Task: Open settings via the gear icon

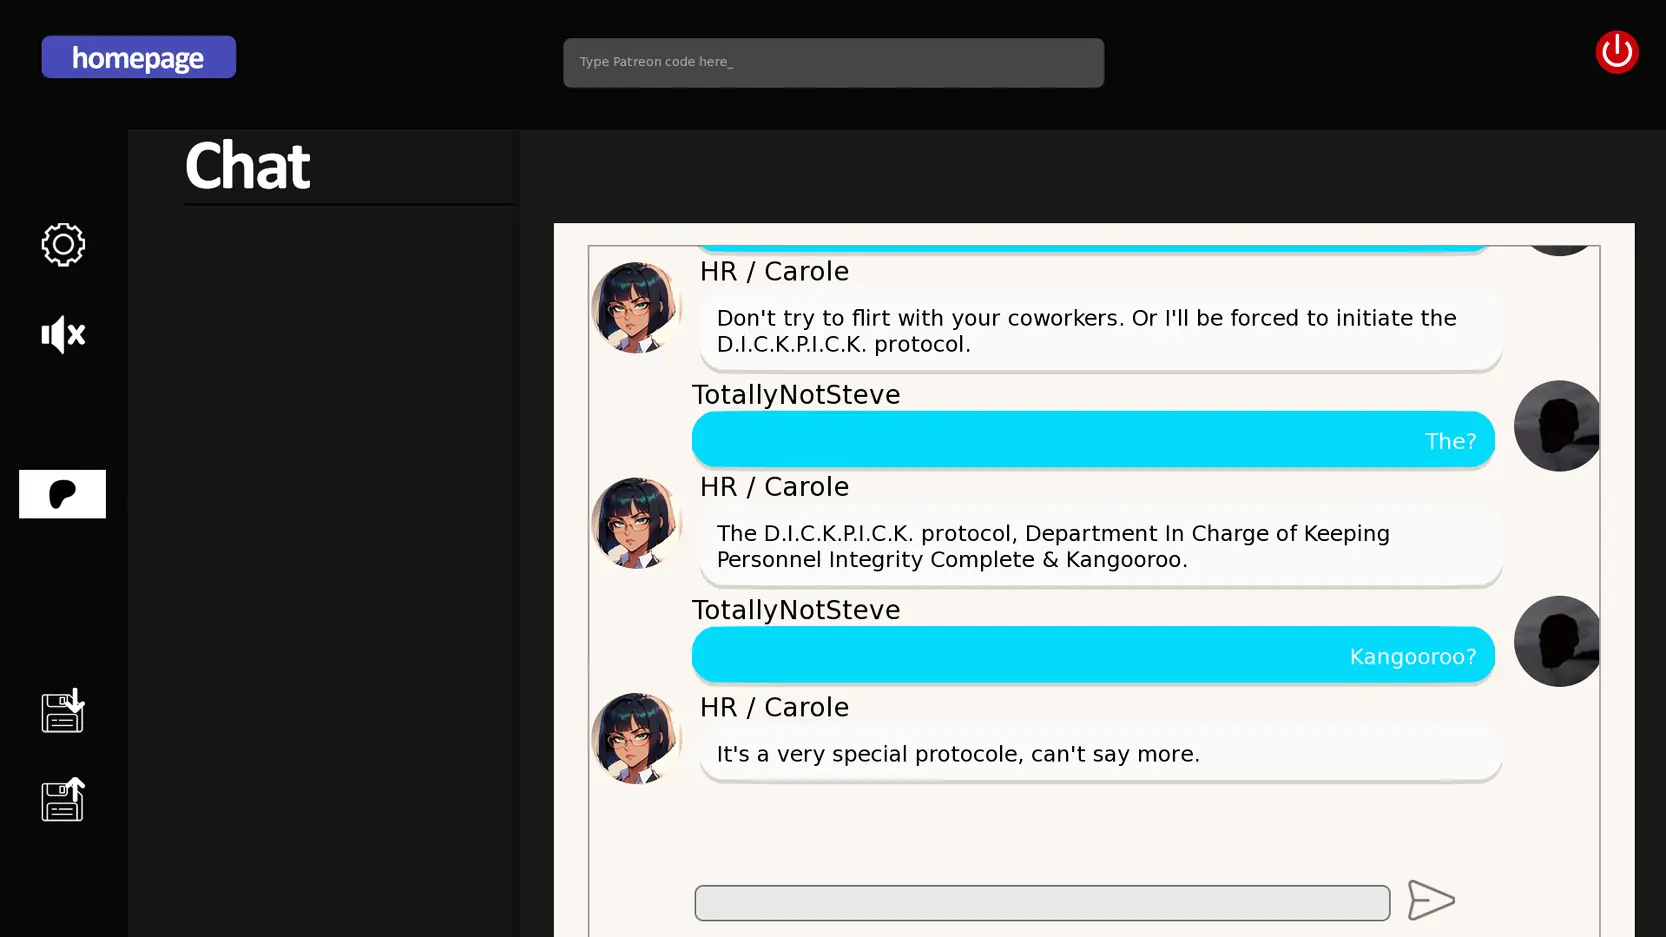Action: (x=63, y=244)
